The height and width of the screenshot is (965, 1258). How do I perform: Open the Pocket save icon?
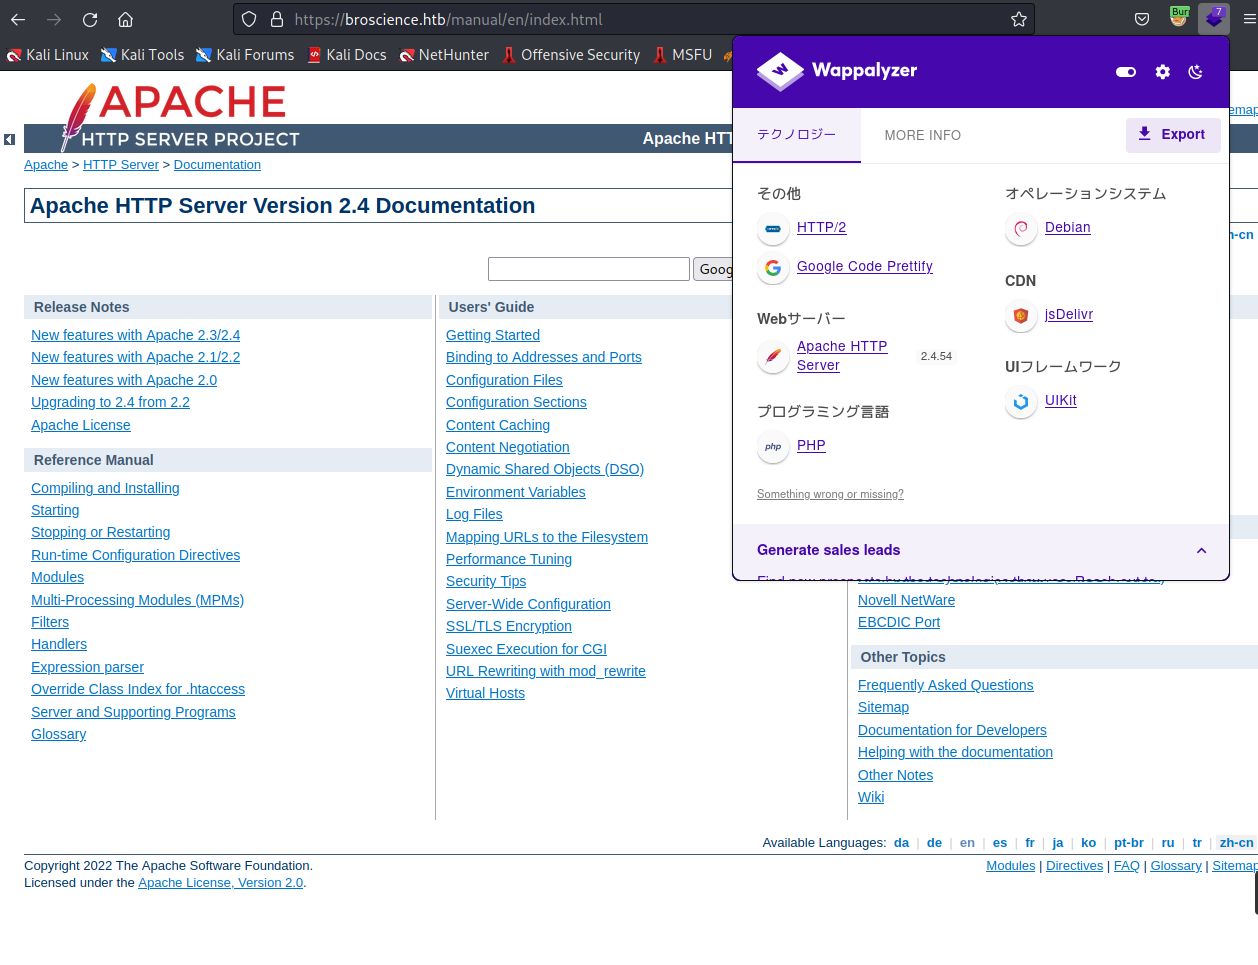[1142, 19]
